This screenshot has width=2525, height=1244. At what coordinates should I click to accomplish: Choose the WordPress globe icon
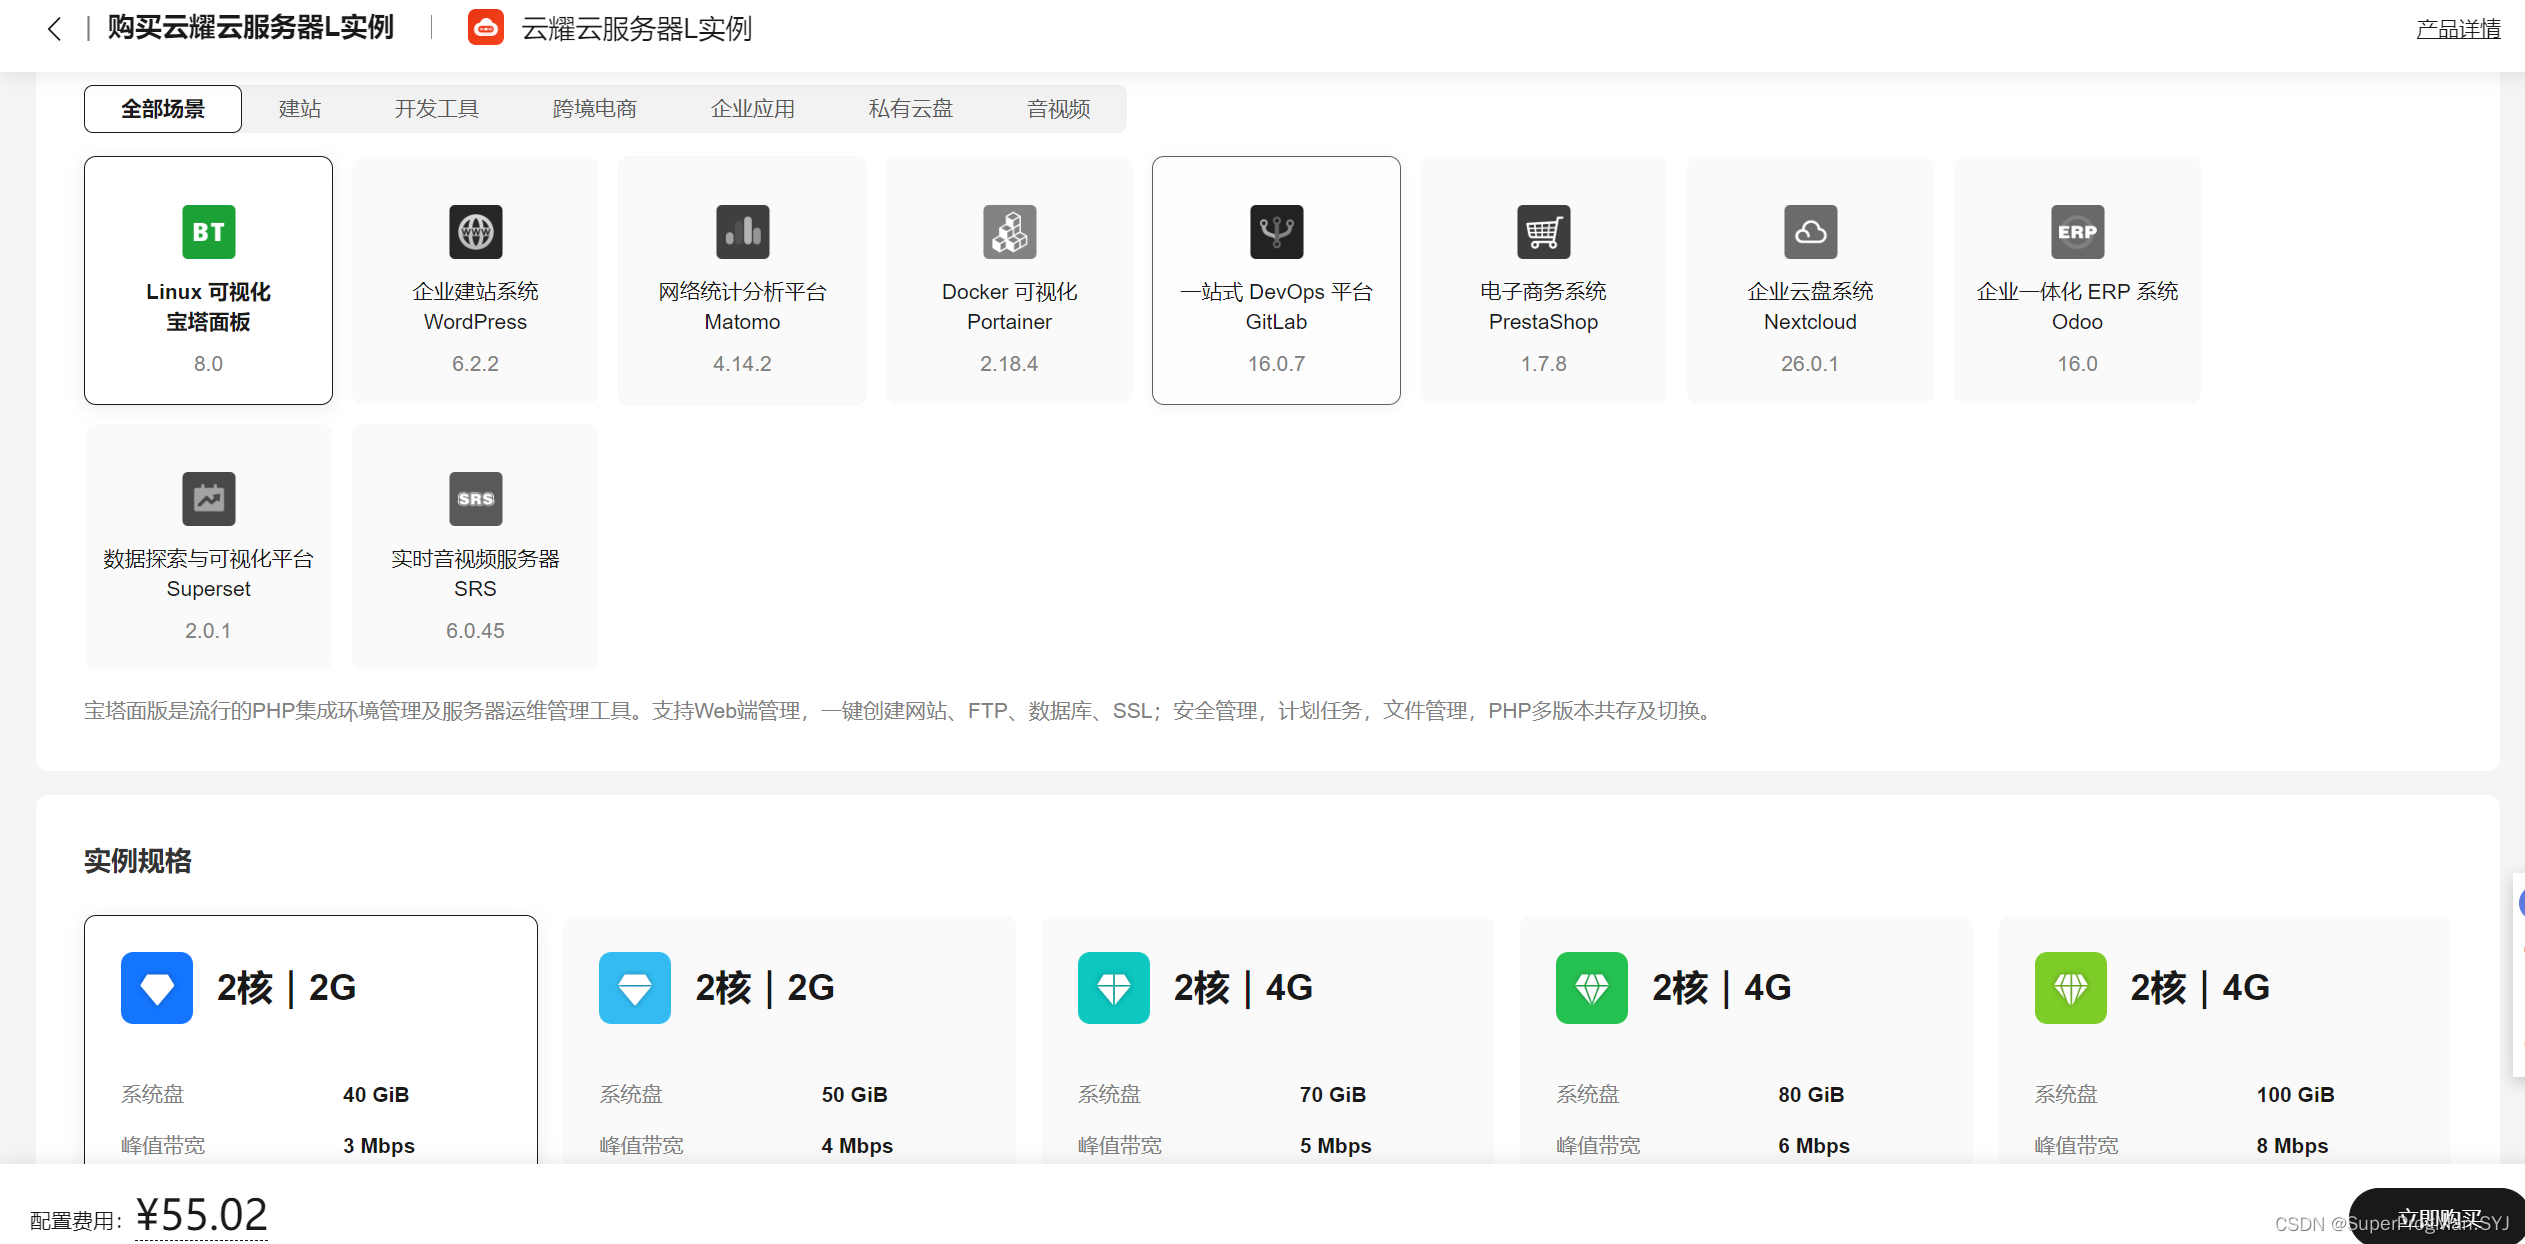tap(475, 232)
